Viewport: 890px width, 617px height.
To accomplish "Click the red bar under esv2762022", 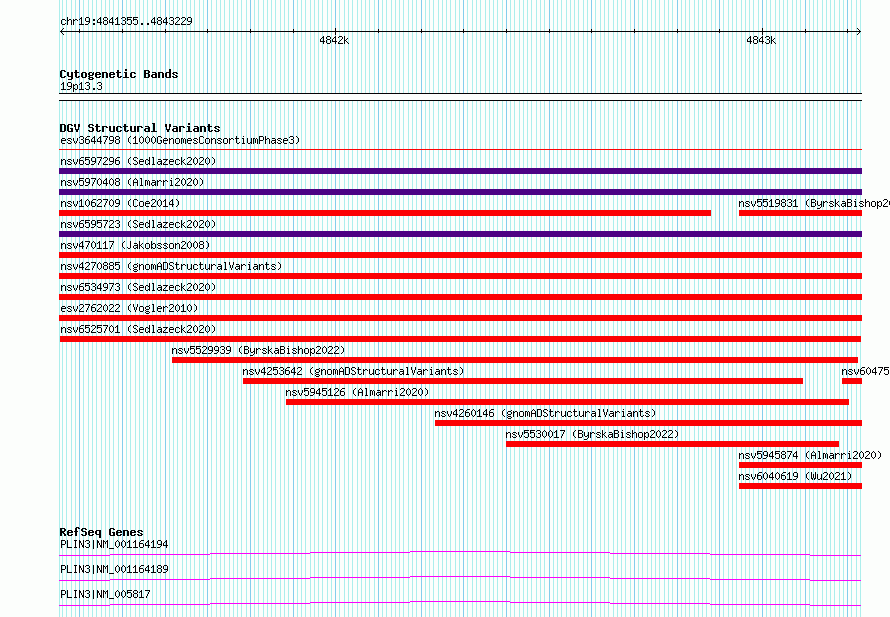I will (460, 318).
